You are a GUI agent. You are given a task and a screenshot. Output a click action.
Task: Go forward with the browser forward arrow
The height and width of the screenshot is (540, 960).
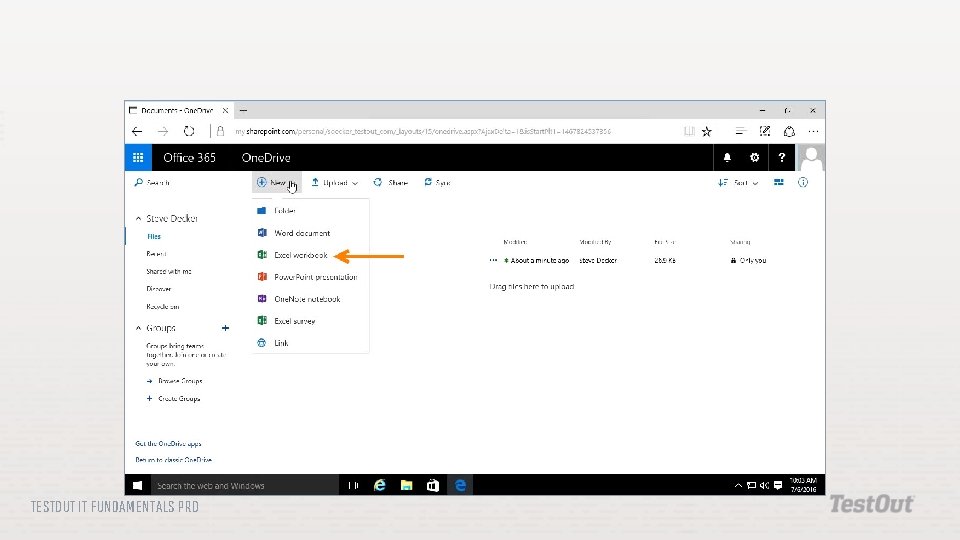163,131
